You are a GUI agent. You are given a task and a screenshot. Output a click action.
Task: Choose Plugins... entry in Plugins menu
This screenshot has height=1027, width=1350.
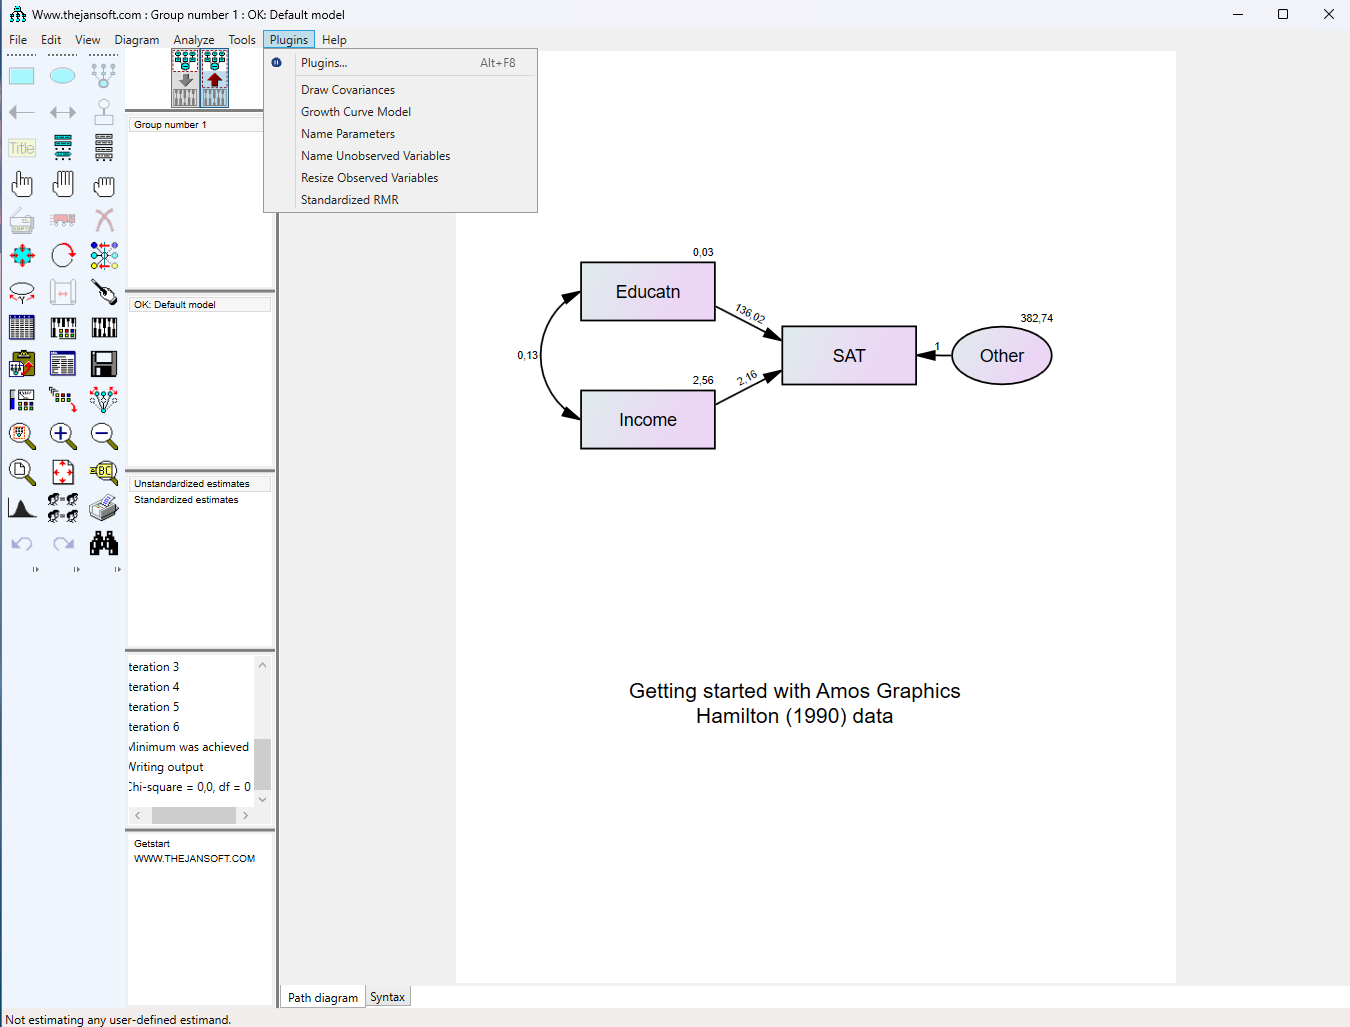click(400, 63)
